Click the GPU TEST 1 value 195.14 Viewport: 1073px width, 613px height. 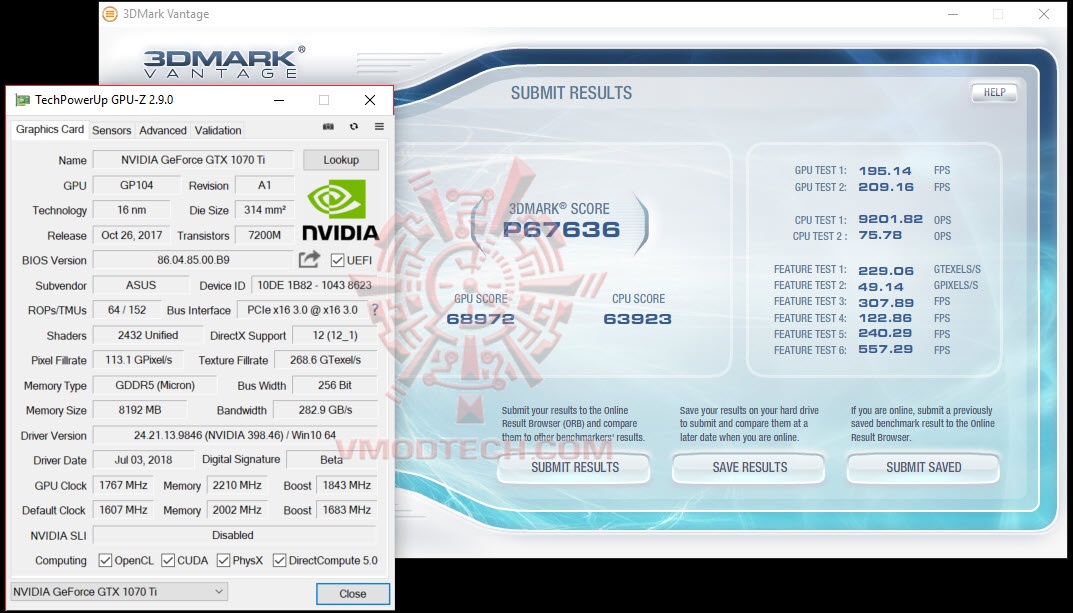pyautogui.click(x=885, y=171)
